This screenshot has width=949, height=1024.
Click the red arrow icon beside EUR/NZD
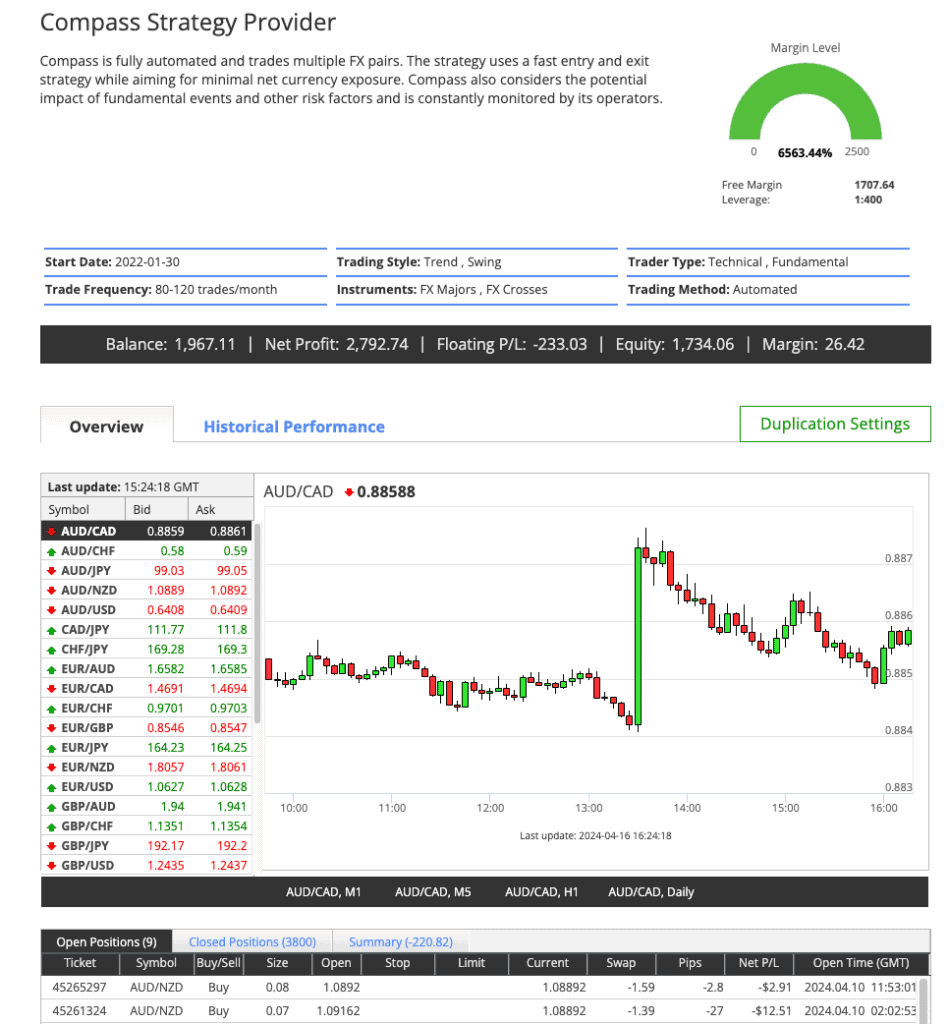click(x=51, y=767)
